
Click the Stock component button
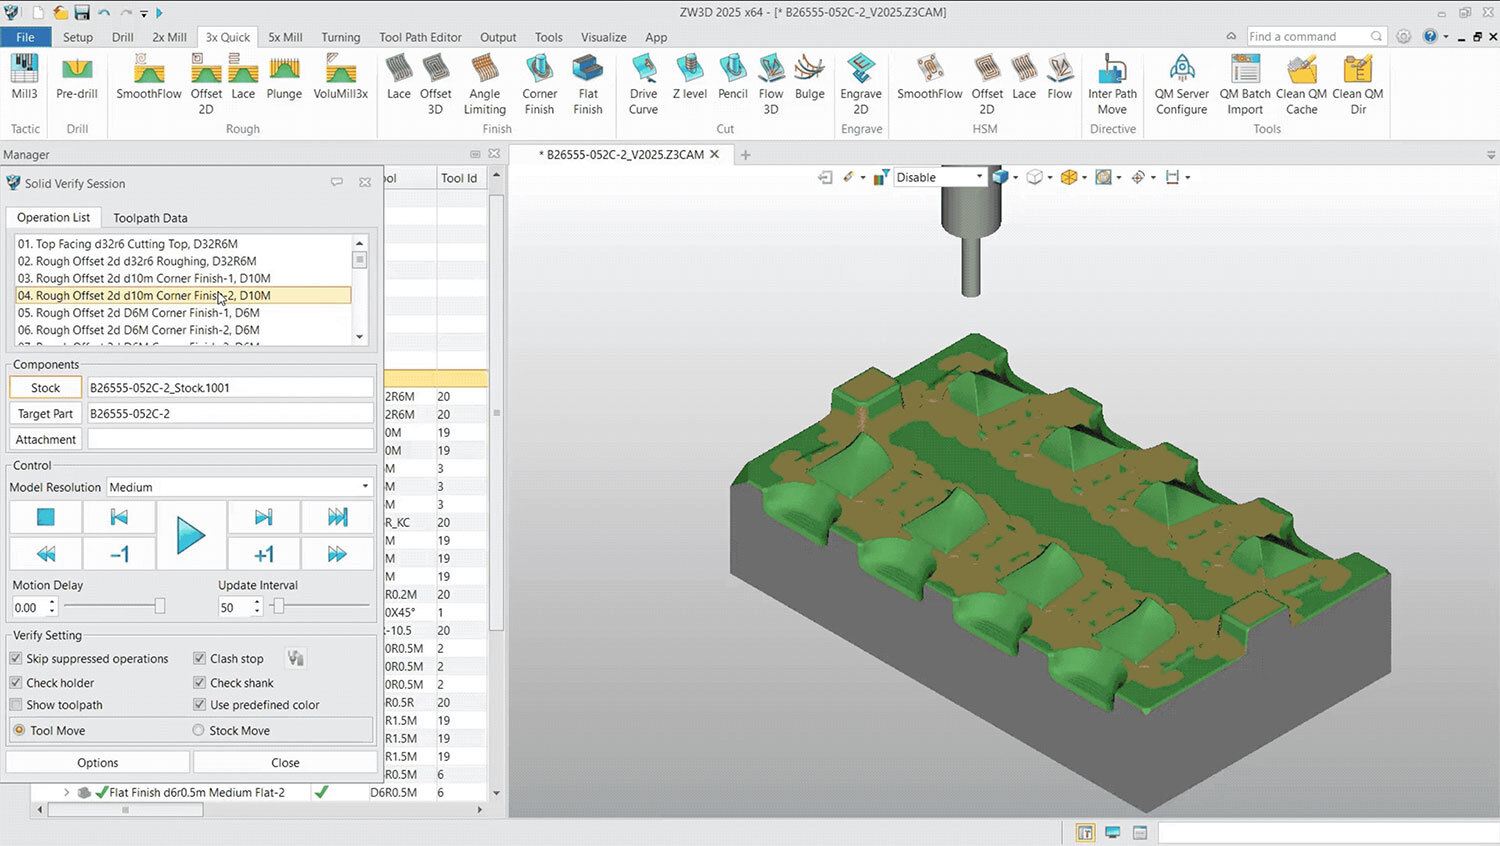click(x=46, y=387)
